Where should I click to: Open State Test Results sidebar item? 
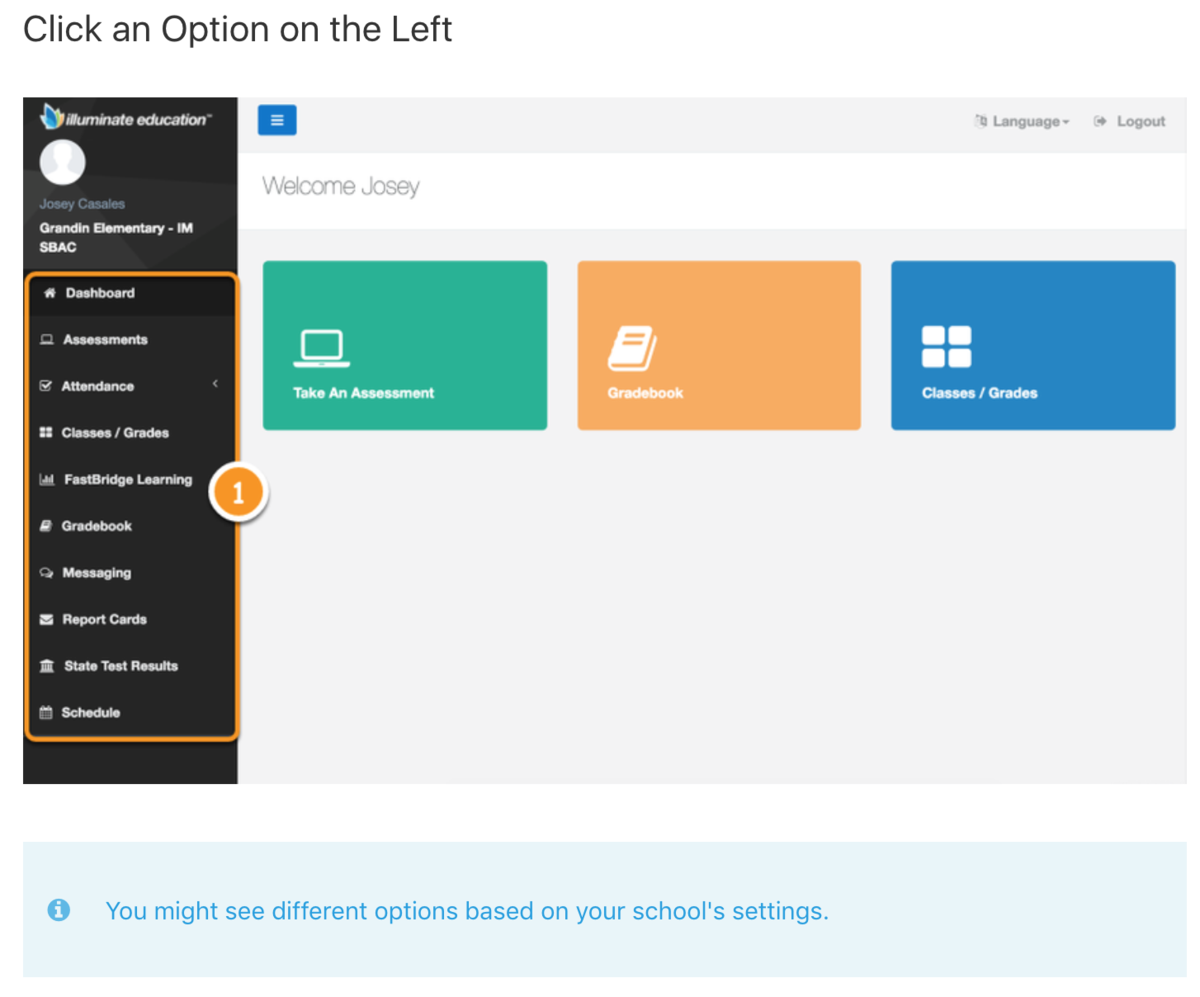coord(131,666)
